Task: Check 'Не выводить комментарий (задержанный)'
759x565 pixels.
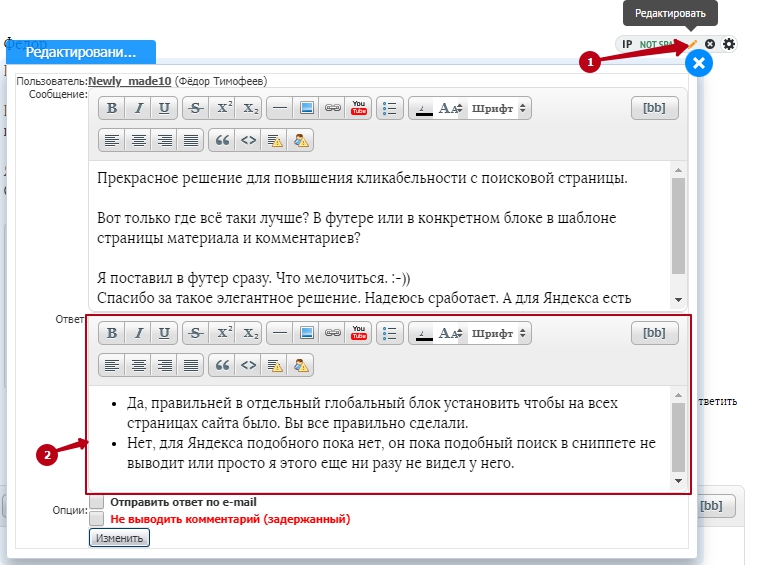Action: 97,519
